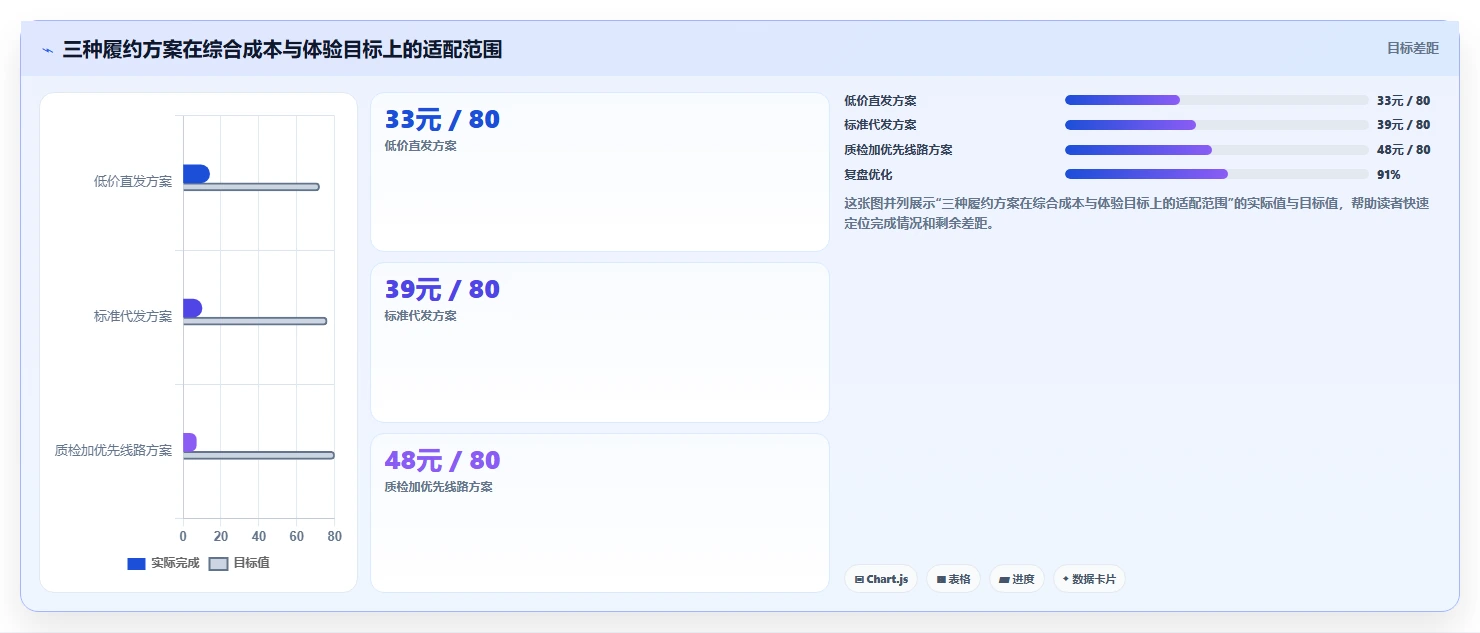The image size is (1480, 633).
Task: Click the actual bar for 标准代发方案
Action: 192,308
